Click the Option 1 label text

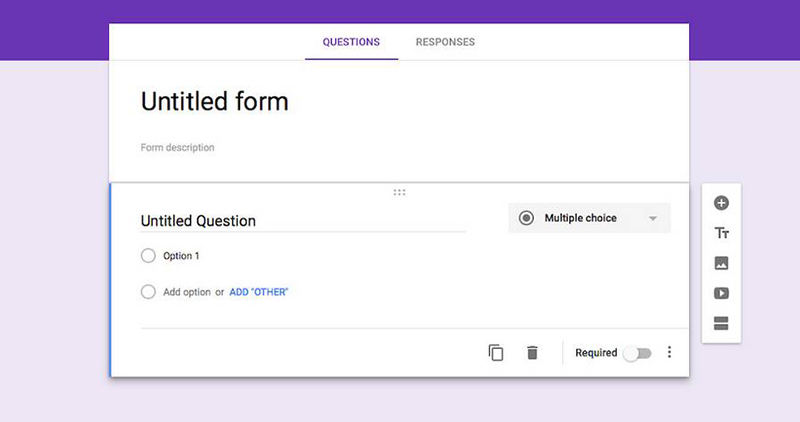(181, 256)
